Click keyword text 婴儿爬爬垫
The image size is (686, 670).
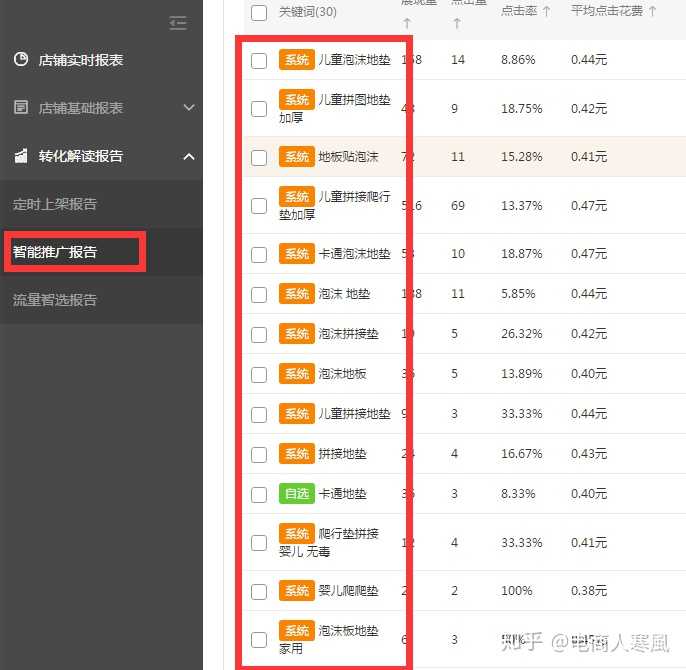click(x=348, y=591)
